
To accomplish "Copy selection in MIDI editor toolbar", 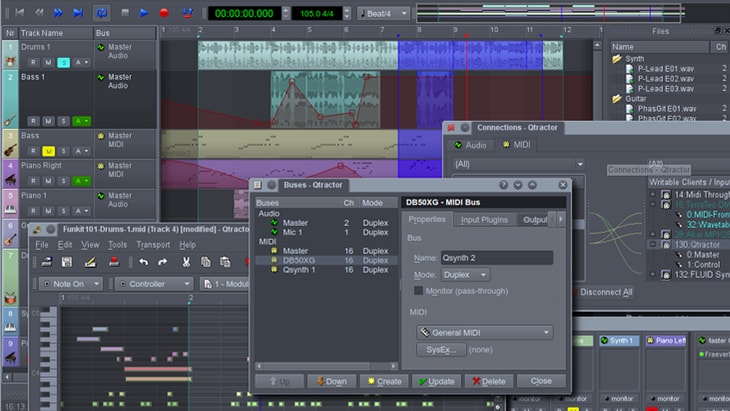I will tap(205, 262).
